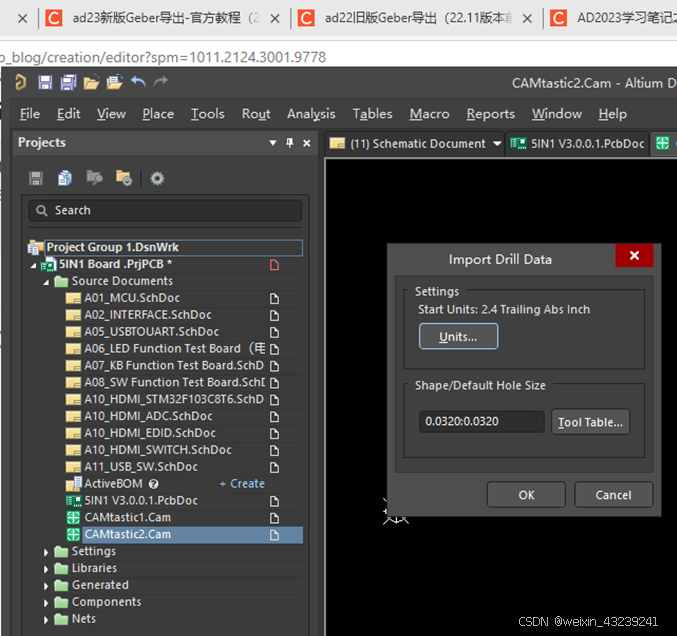Click the Save All icon in top toolbar

click(68, 82)
